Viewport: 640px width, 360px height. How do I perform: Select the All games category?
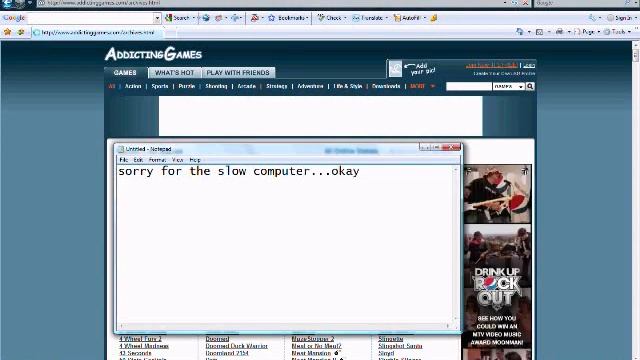coord(111,86)
